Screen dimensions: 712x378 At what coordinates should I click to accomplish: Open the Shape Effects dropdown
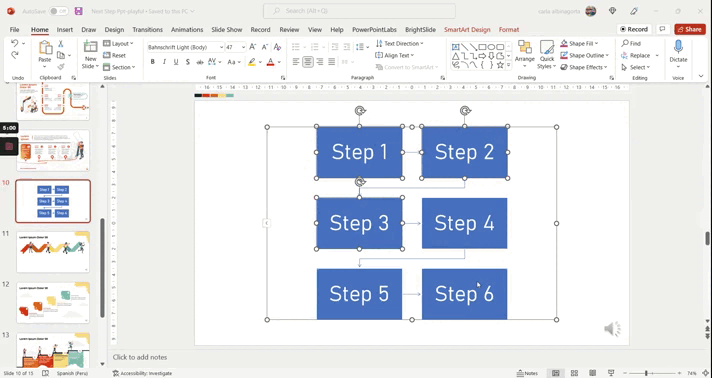pyautogui.click(x=584, y=67)
